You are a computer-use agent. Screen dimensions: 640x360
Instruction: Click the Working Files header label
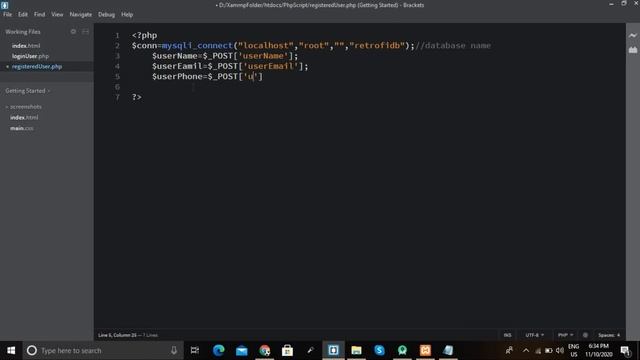coord(23,31)
